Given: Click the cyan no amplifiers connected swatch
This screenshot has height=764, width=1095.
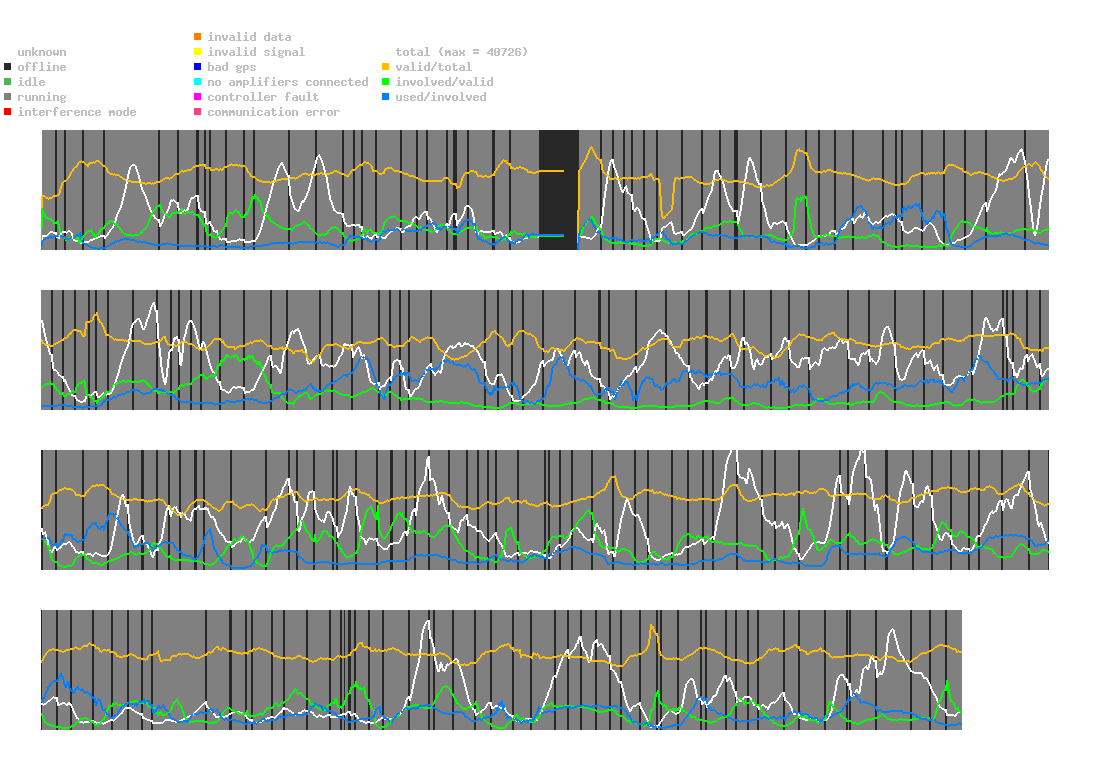Looking at the screenshot, I should [x=198, y=82].
